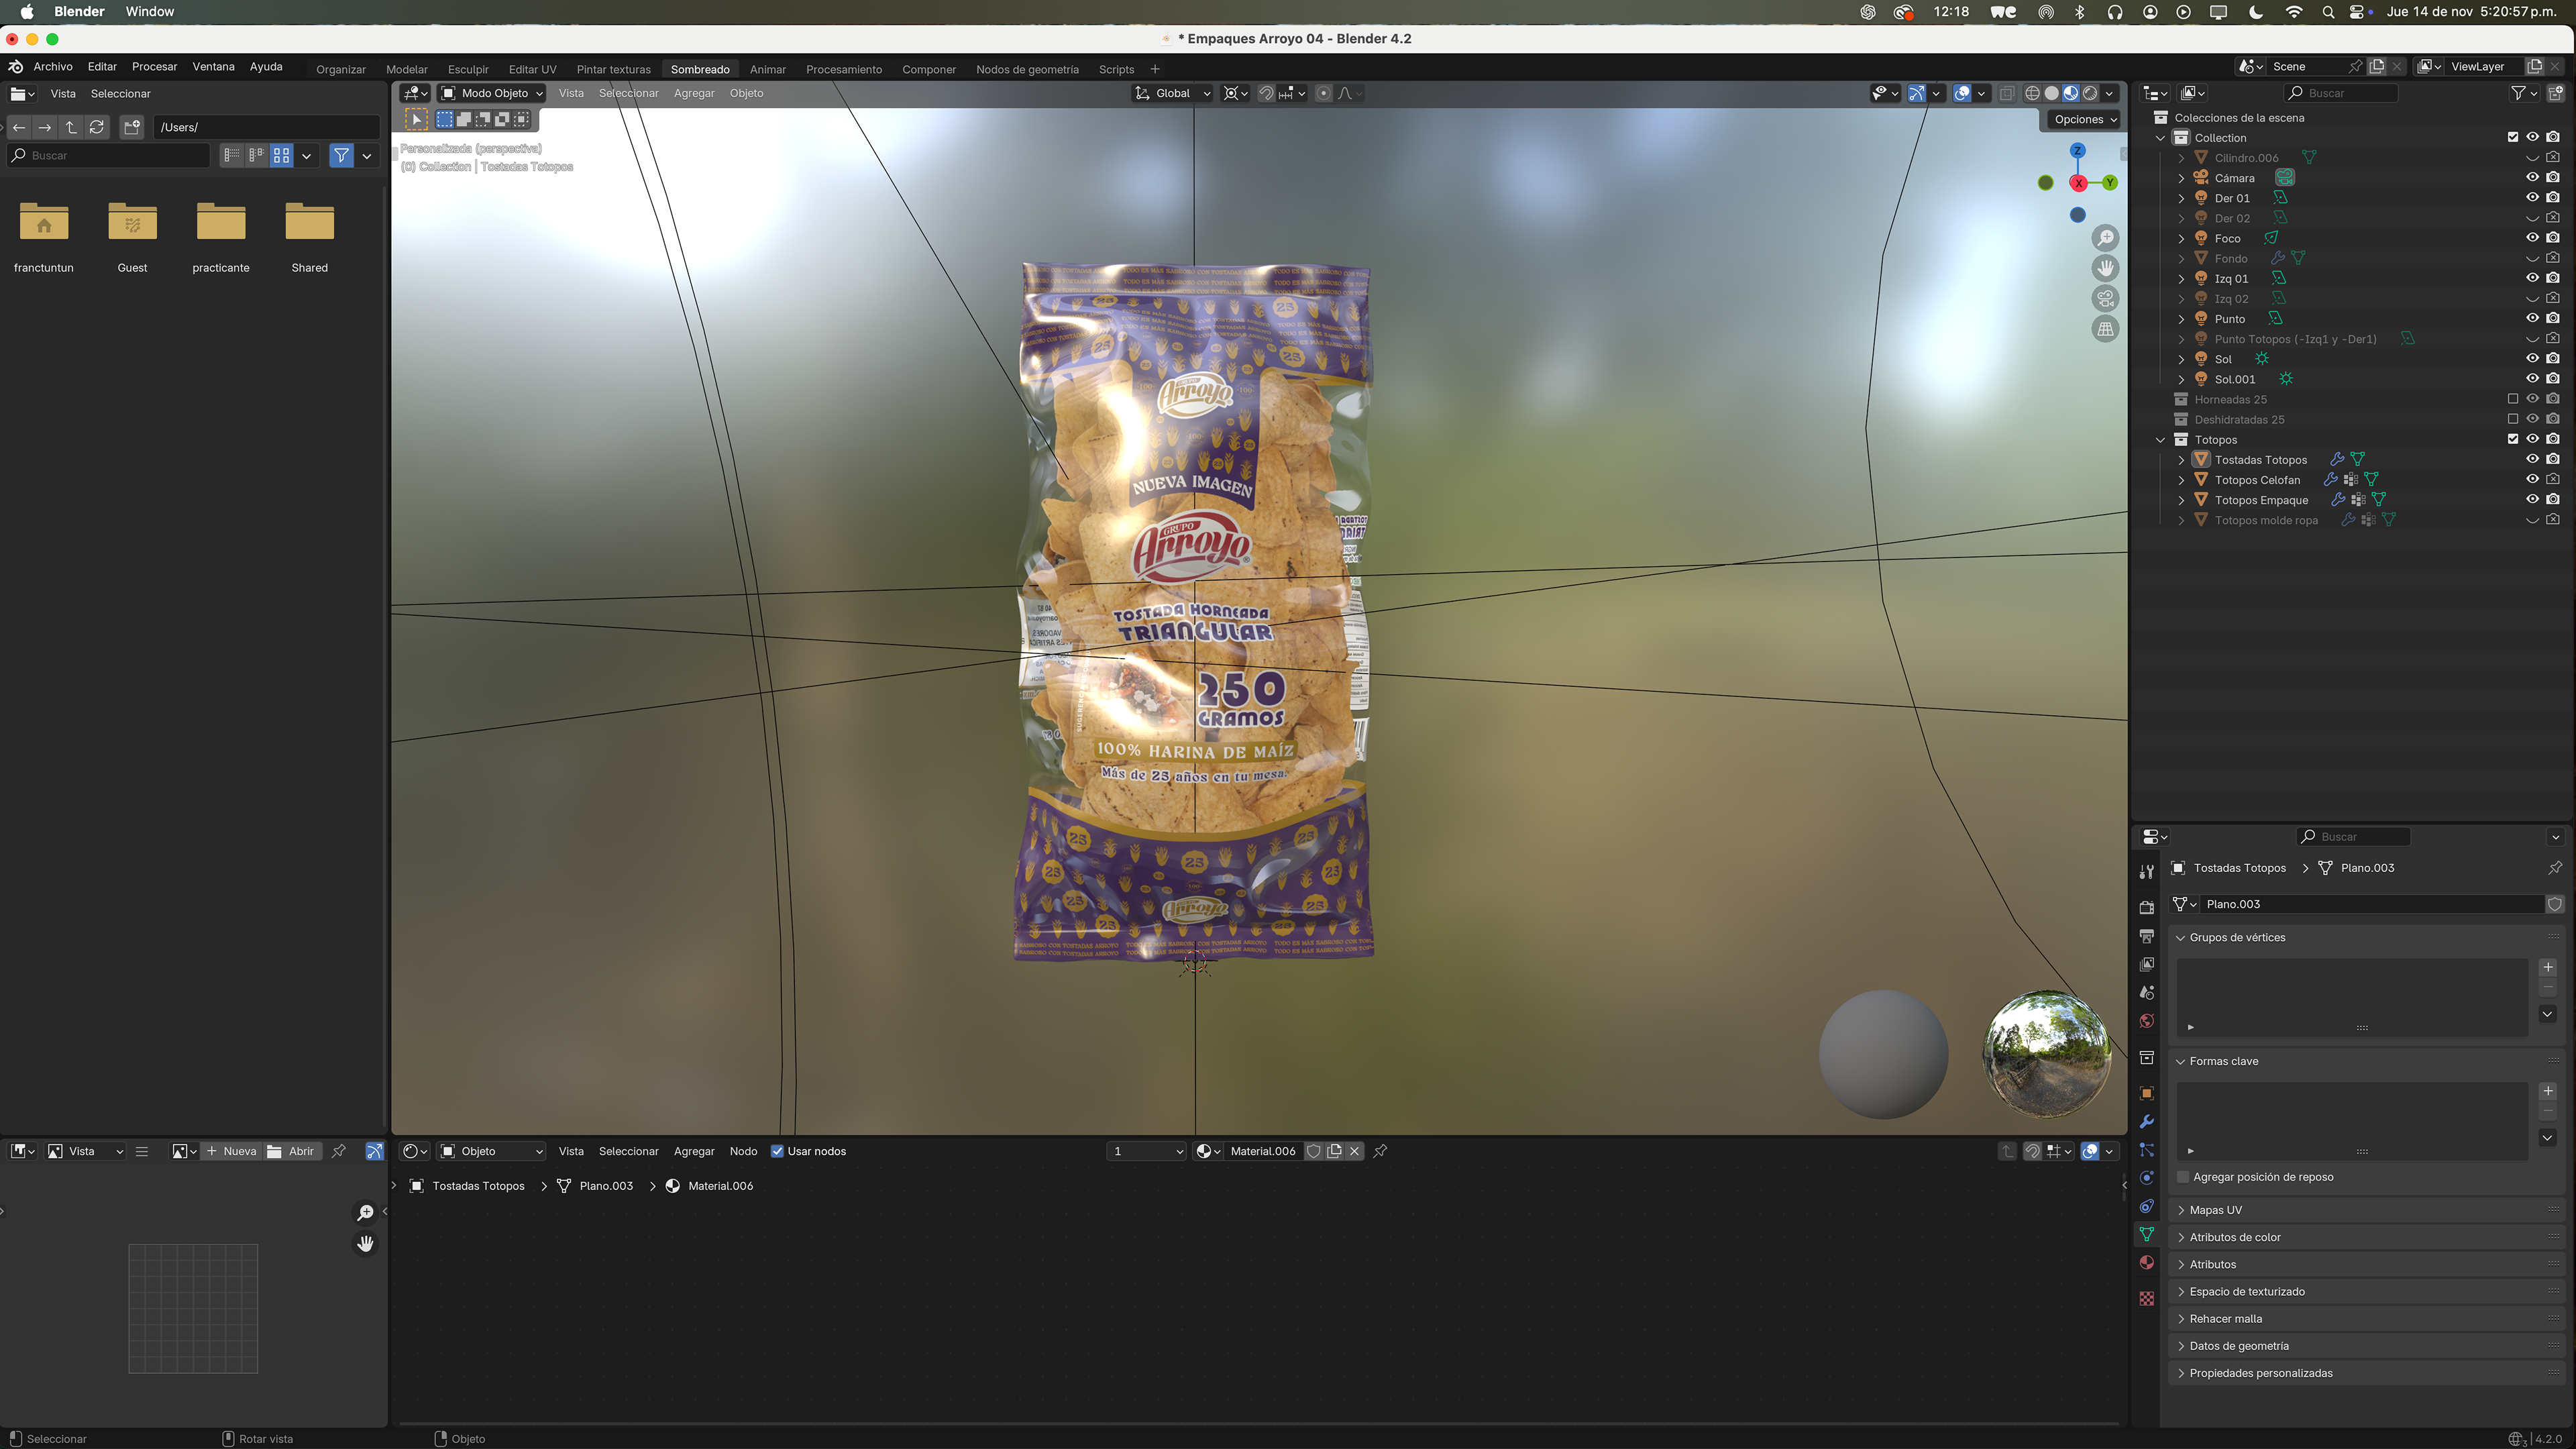Exclude Totopos collection via checkbox

click(2513, 439)
